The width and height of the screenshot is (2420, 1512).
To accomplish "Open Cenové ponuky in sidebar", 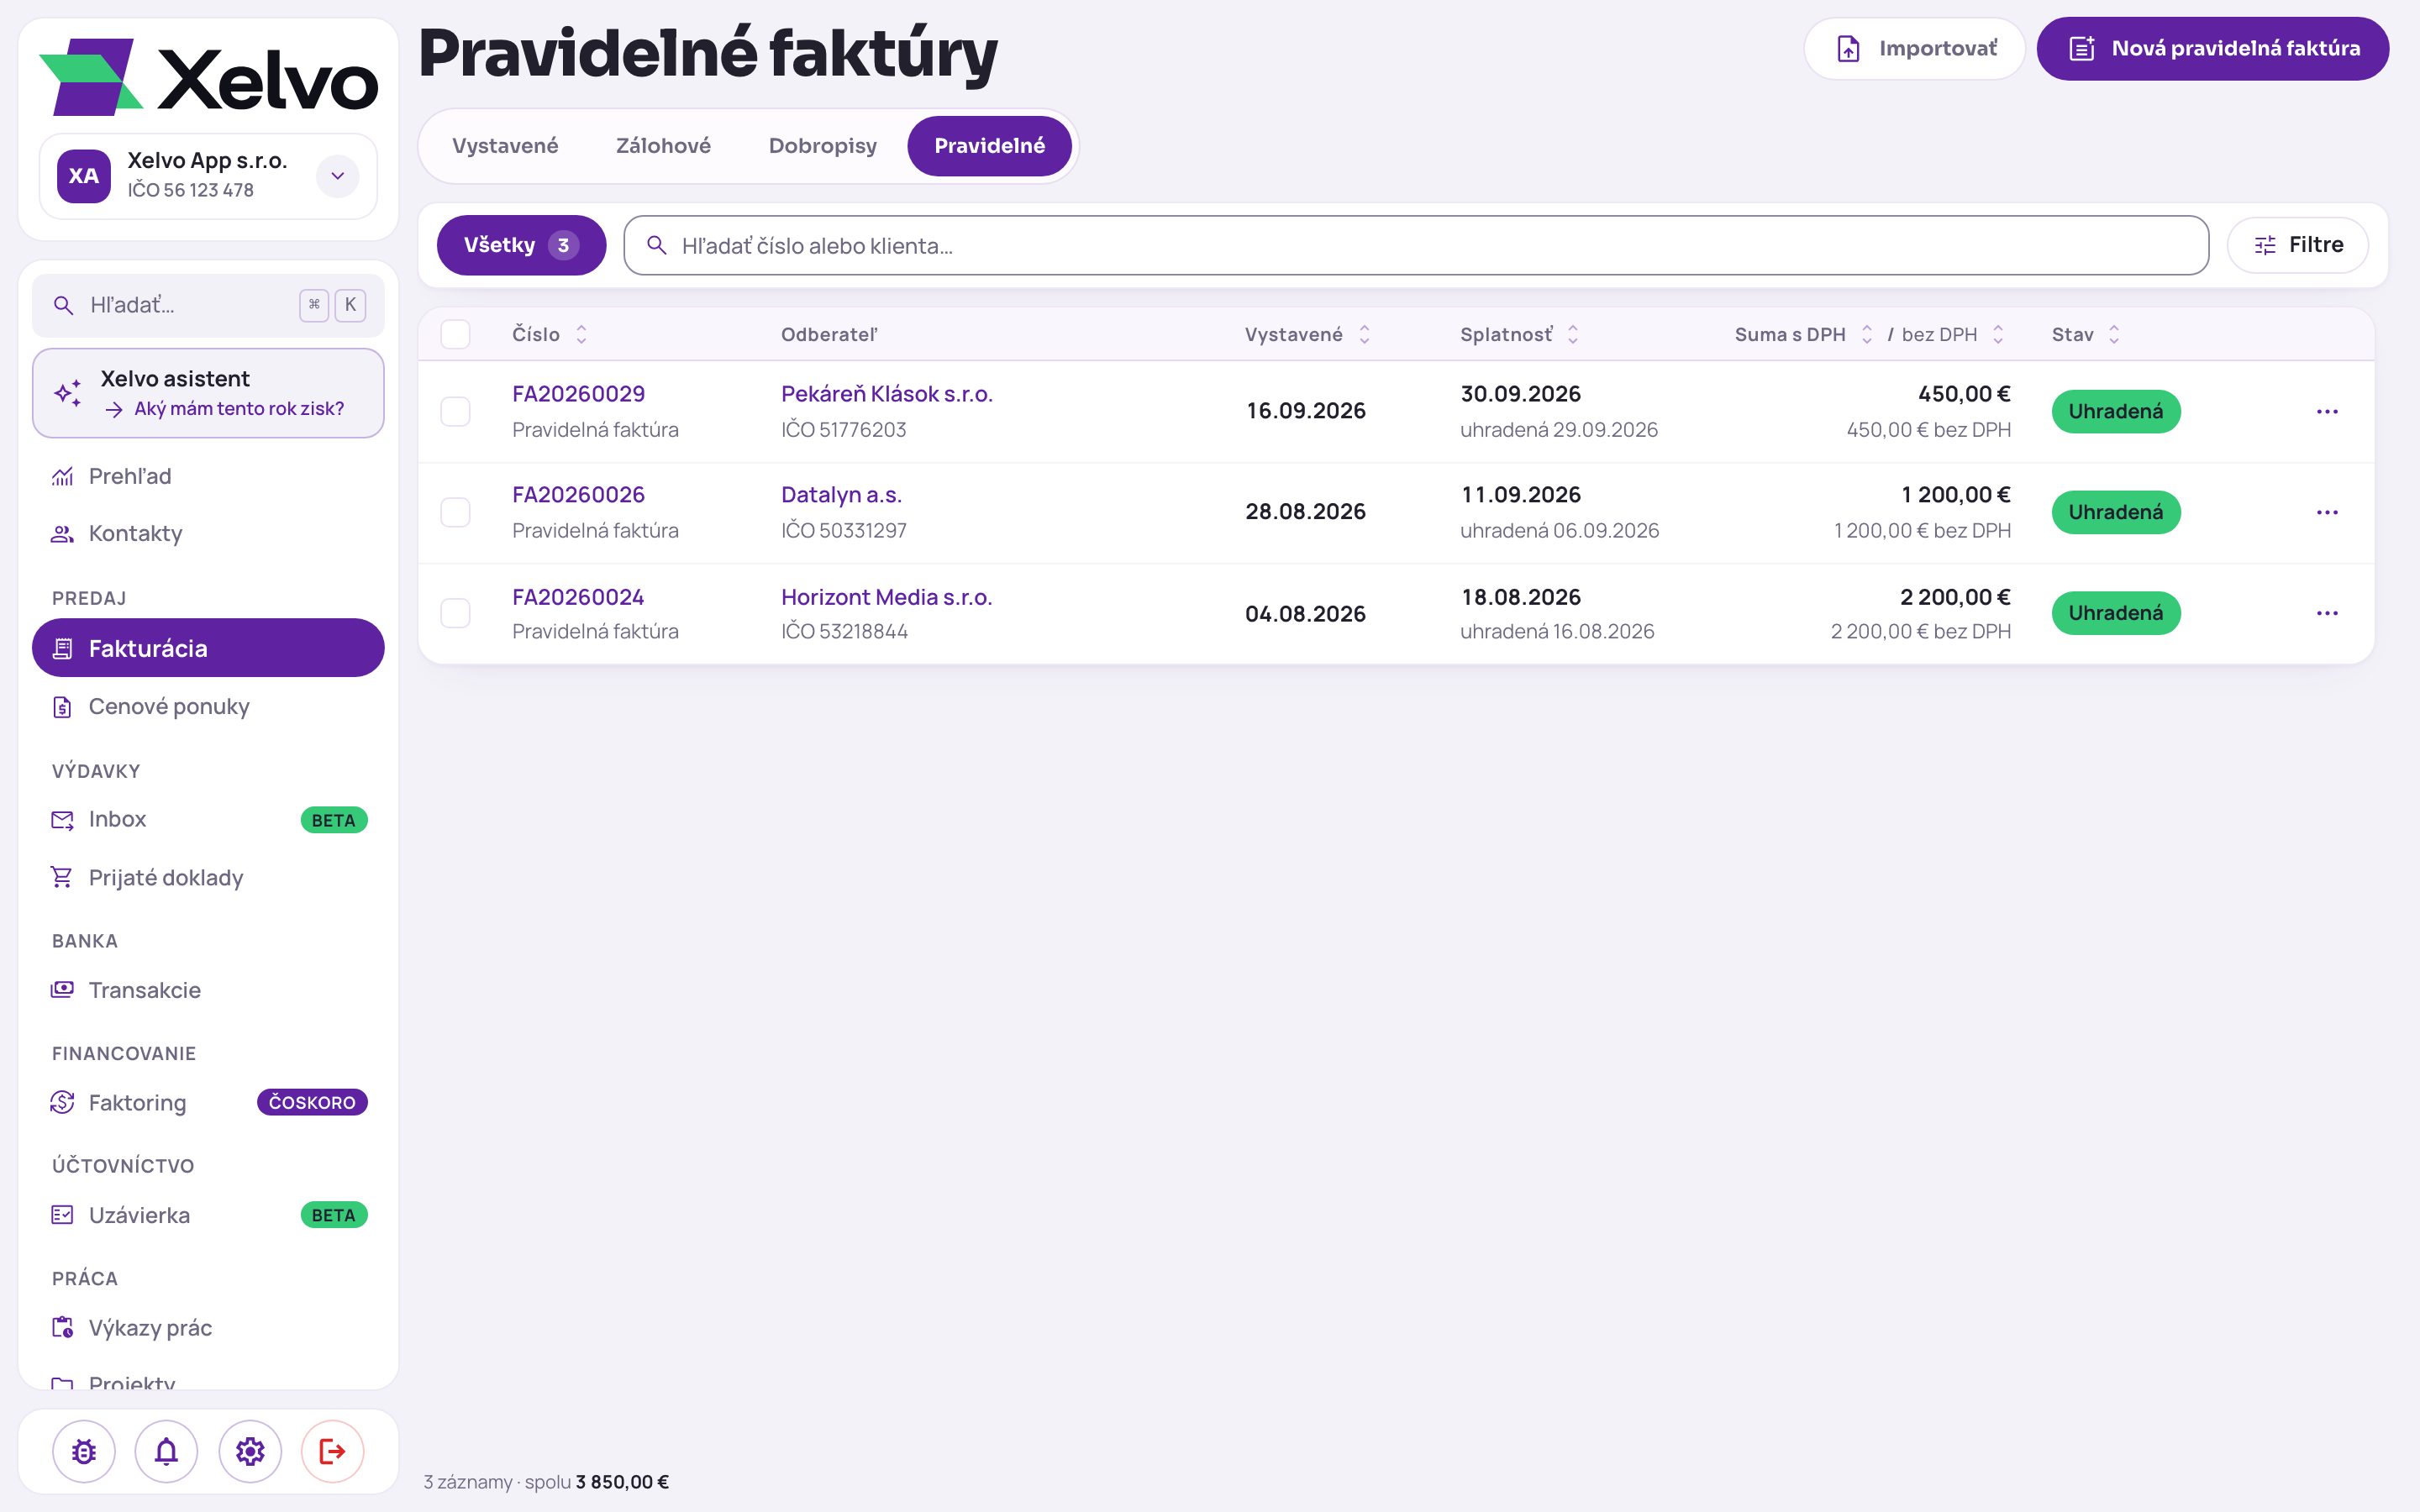I will click(208, 706).
